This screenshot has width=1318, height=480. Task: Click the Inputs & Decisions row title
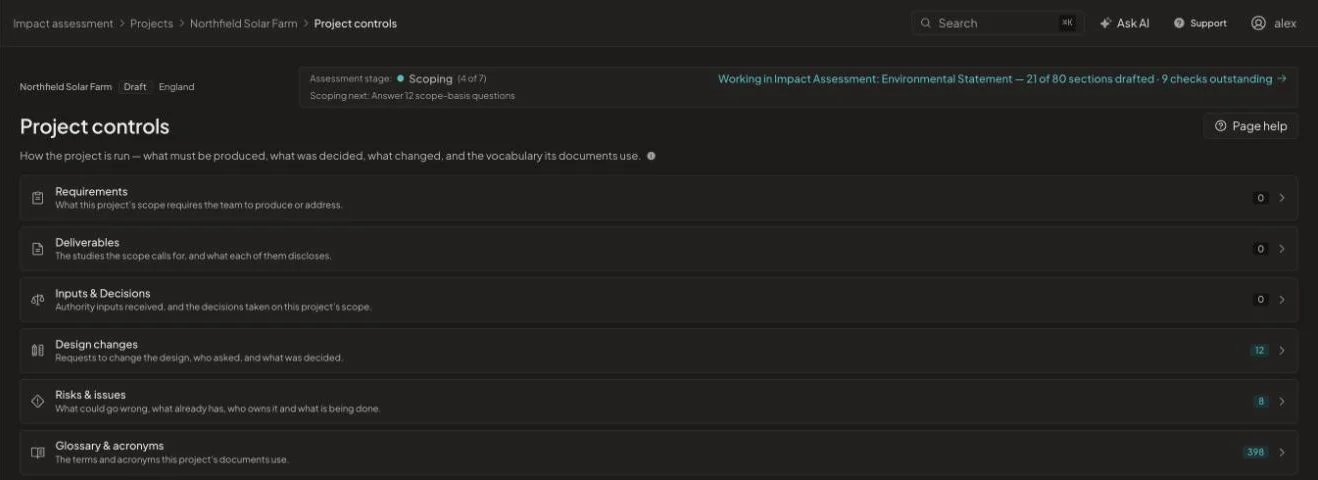(x=102, y=293)
